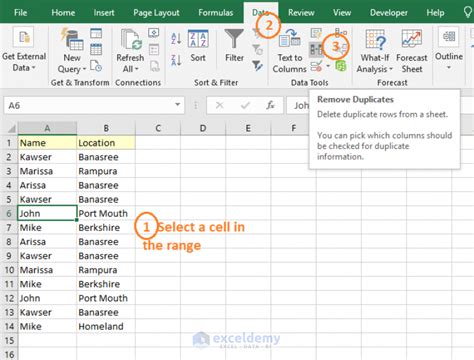Image resolution: width=474 pixels, height=360 pixels.
Task: Click the Data Validation icon
Action: 316,66
